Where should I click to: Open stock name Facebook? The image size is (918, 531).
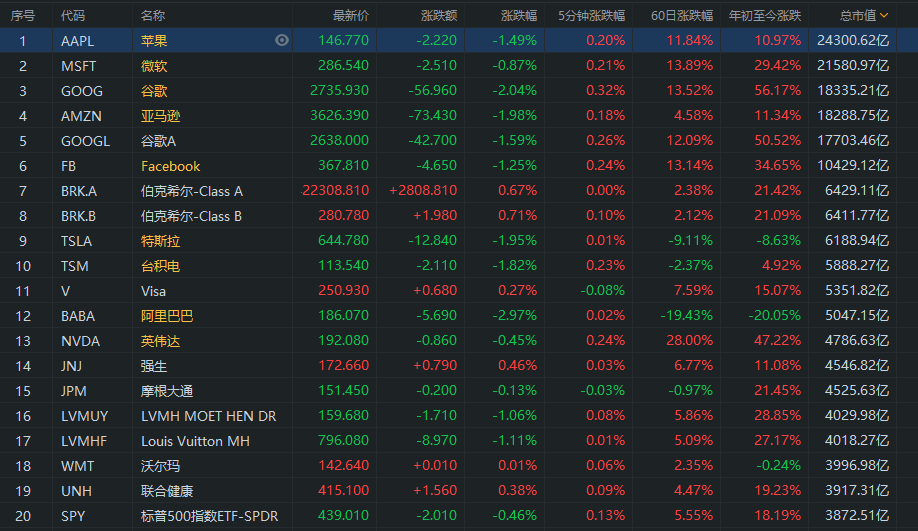170,166
